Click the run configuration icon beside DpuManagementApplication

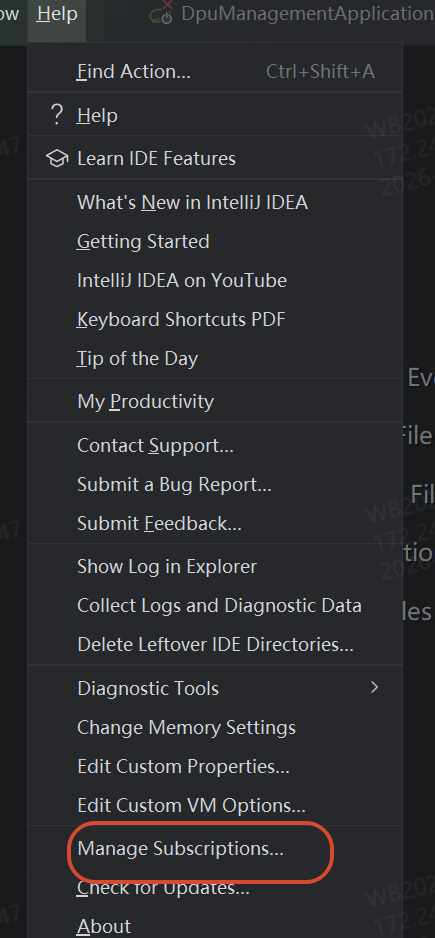point(162,14)
